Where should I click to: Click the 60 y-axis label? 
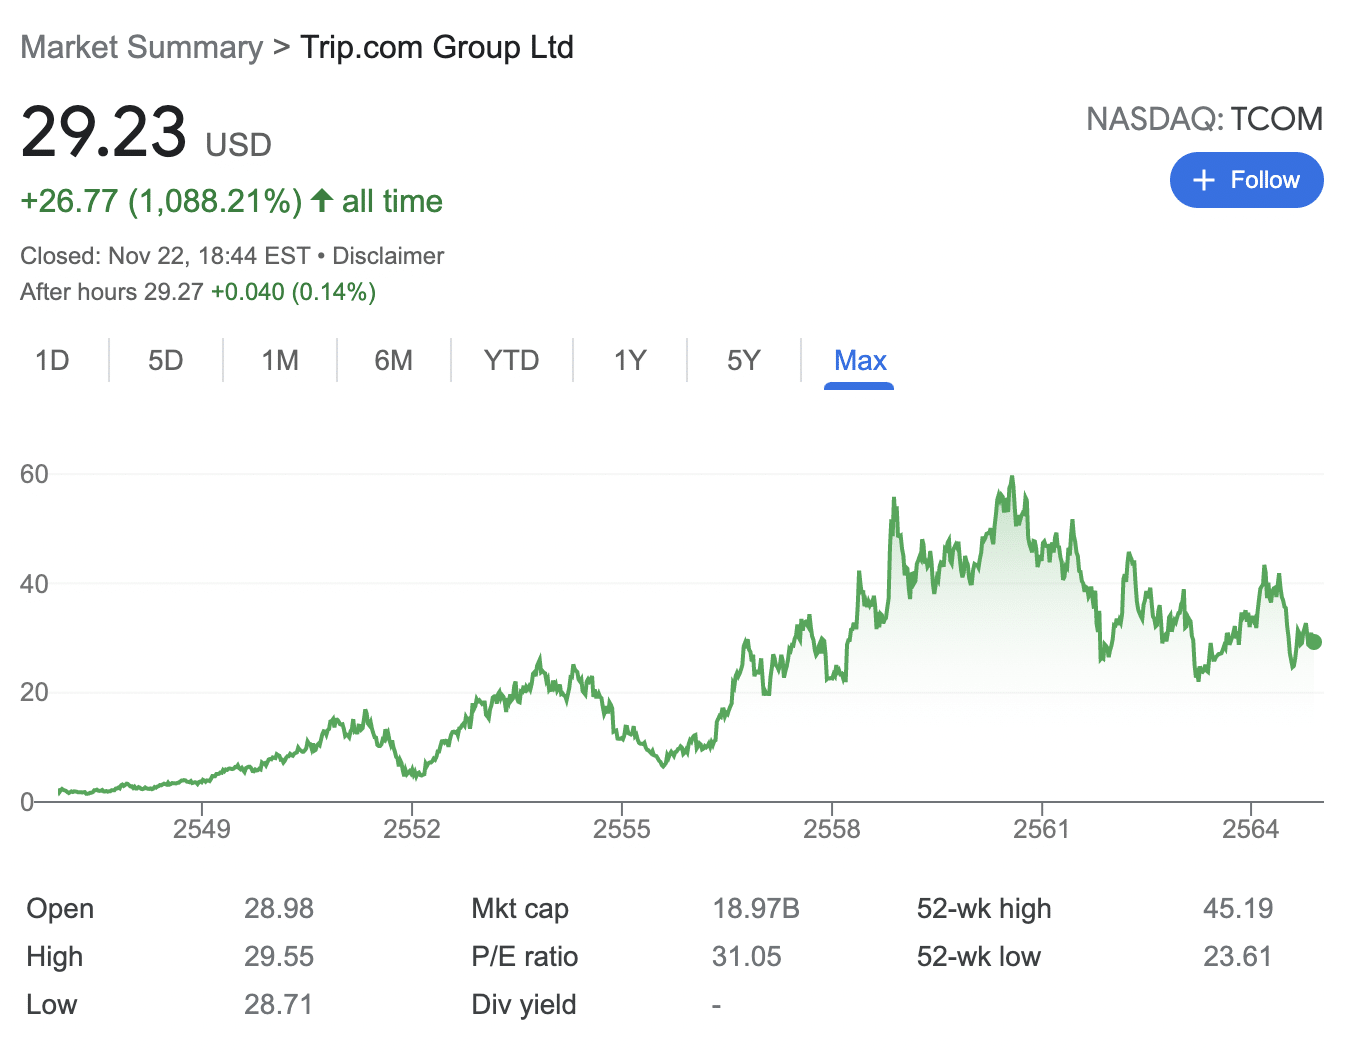34,474
